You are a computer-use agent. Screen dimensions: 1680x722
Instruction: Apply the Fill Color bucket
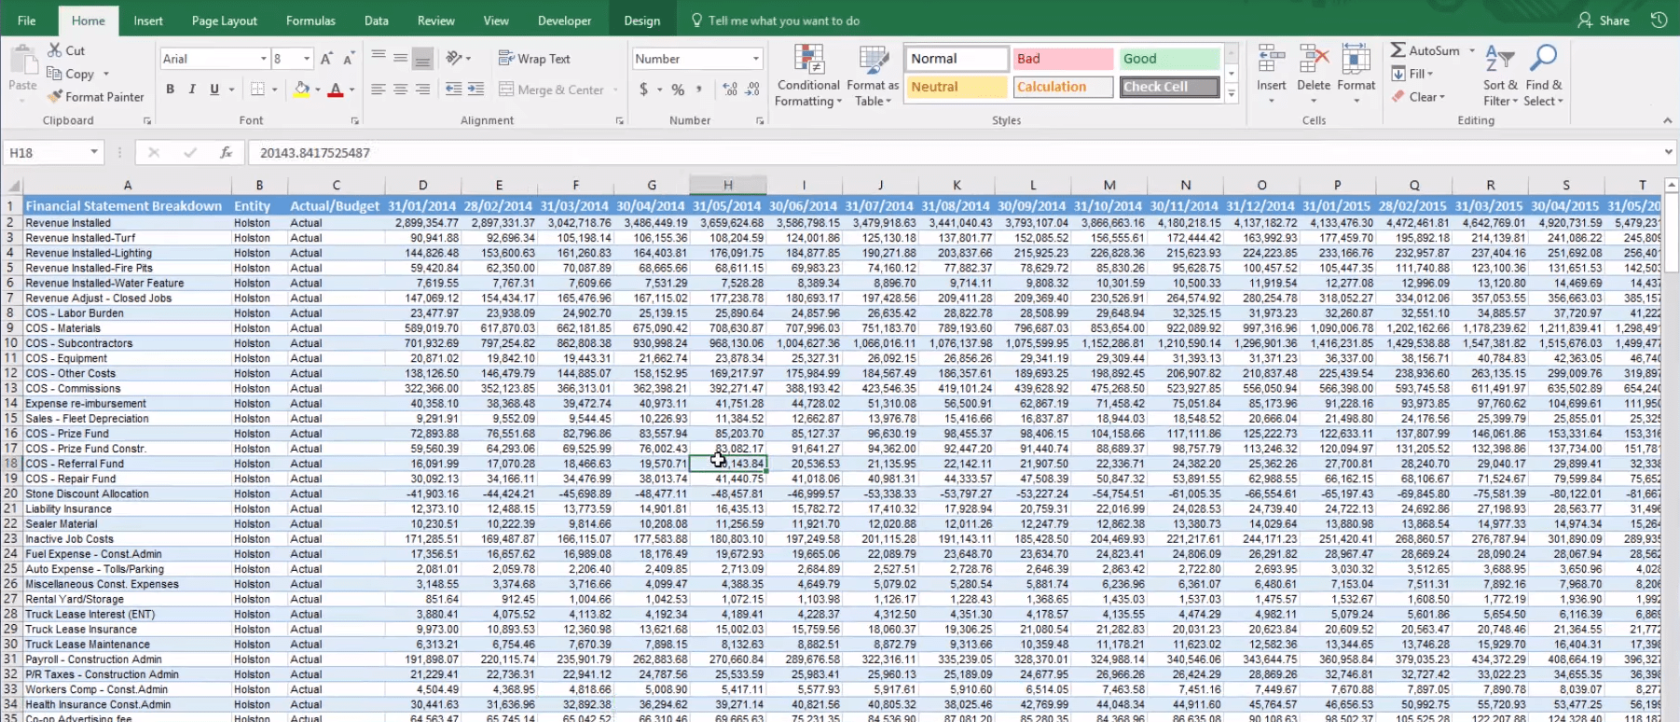coord(301,89)
